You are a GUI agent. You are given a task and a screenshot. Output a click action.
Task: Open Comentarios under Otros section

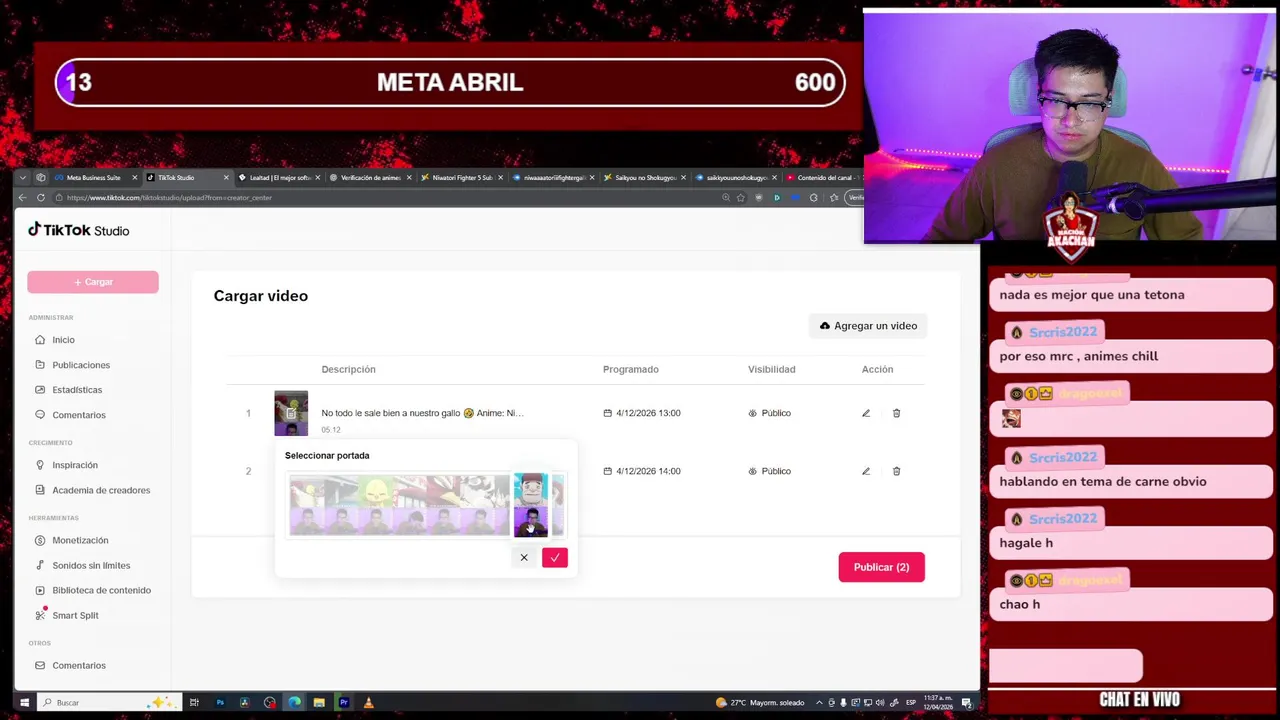point(70,665)
